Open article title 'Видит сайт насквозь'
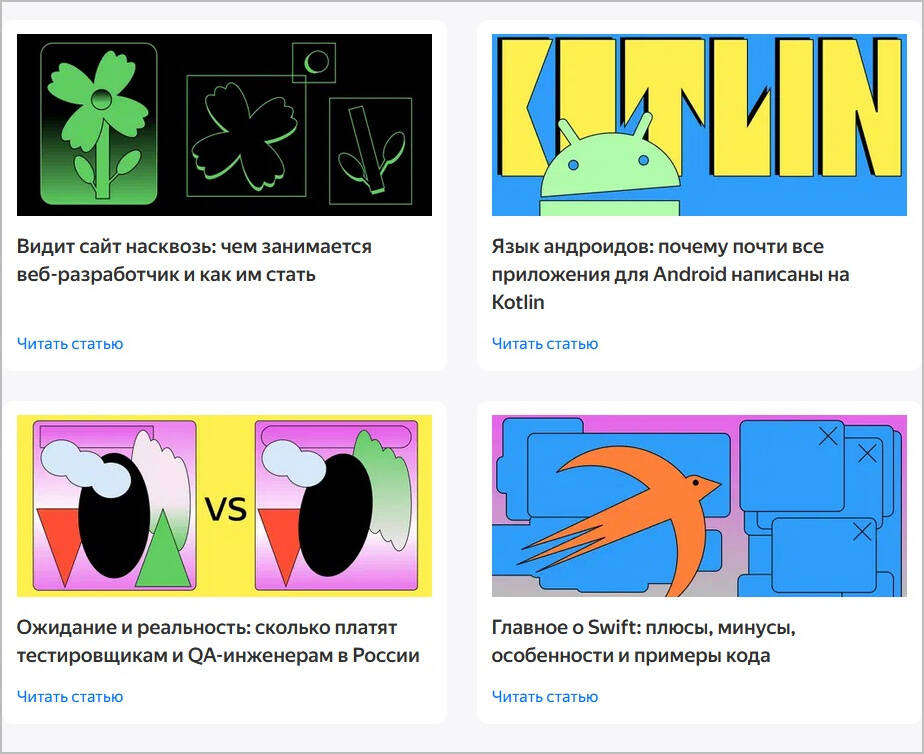This screenshot has width=924, height=754. pyautogui.click(x=194, y=260)
